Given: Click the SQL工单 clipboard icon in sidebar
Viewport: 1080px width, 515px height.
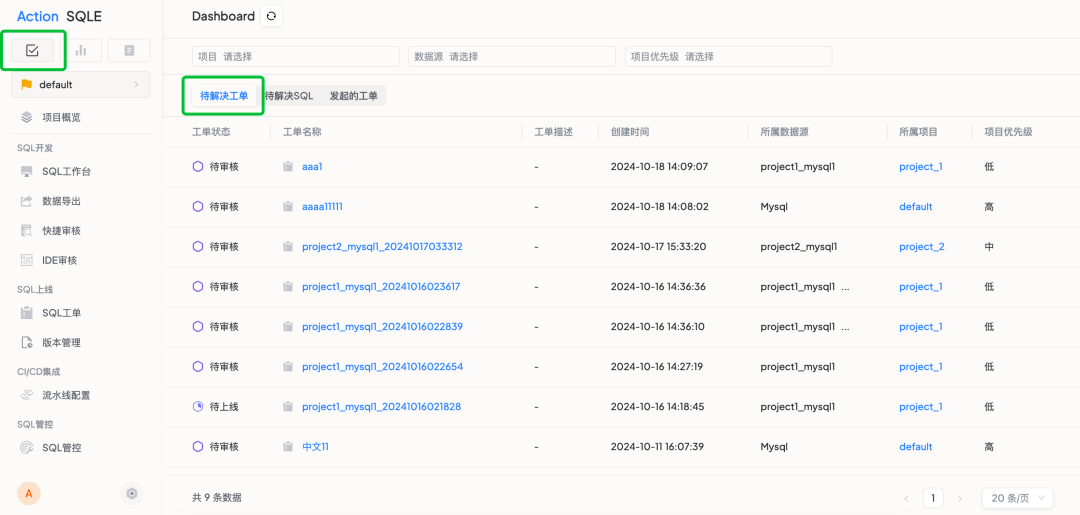Looking at the screenshot, I should tap(27, 313).
